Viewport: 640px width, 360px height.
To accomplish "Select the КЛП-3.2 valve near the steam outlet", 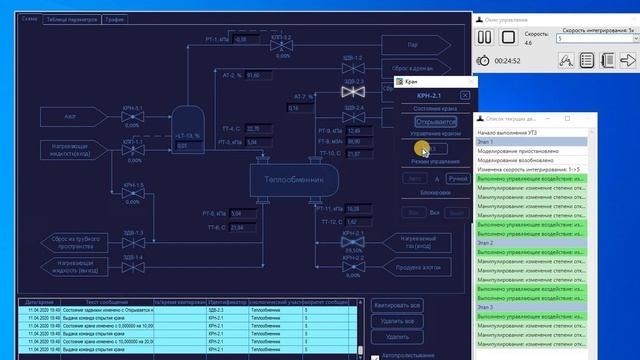I will coord(281,45).
